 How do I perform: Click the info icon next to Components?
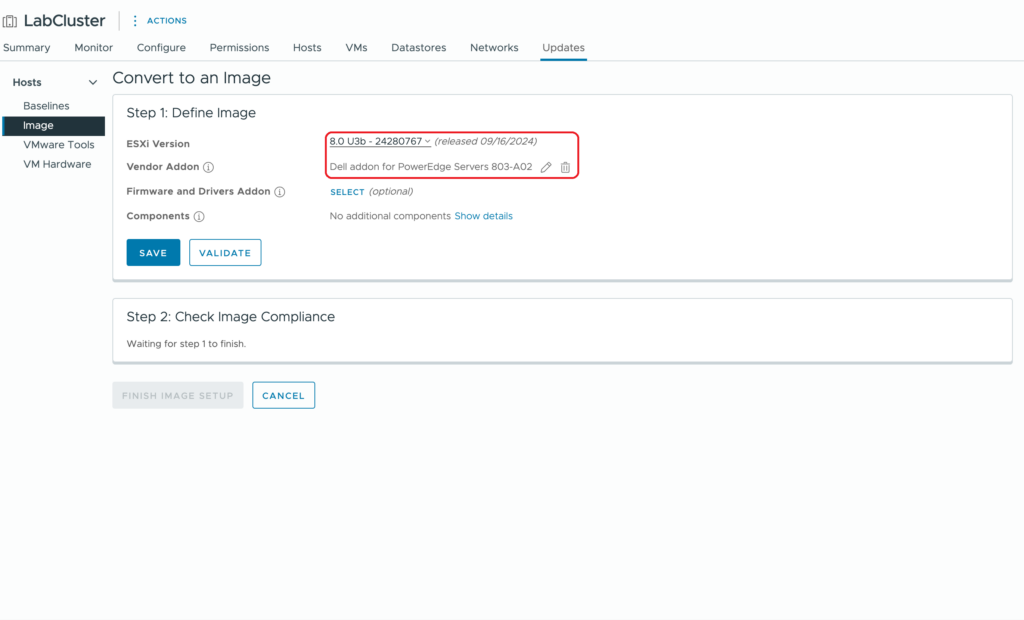[x=199, y=216]
